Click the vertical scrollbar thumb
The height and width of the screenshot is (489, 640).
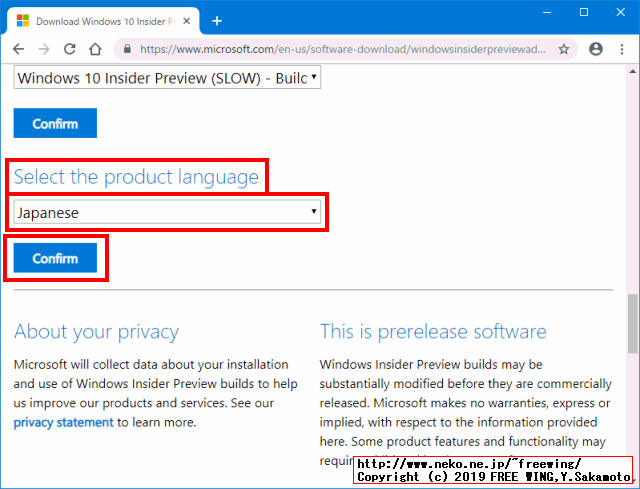[x=633, y=323]
